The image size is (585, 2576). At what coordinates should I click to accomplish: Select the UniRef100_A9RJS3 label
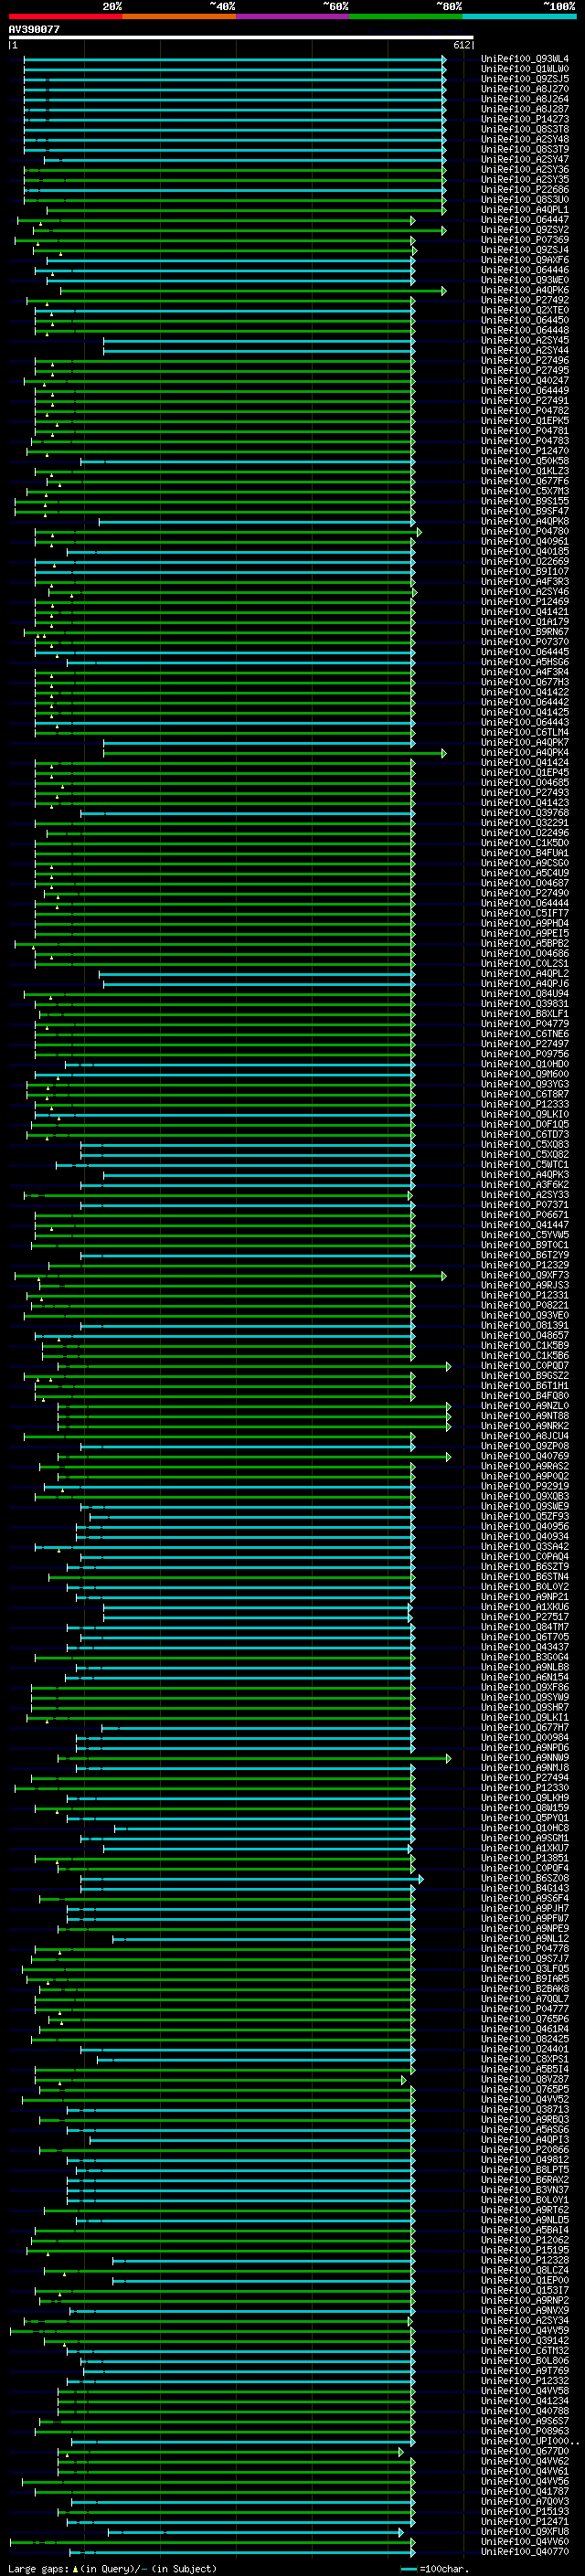click(x=524, y=1285)
